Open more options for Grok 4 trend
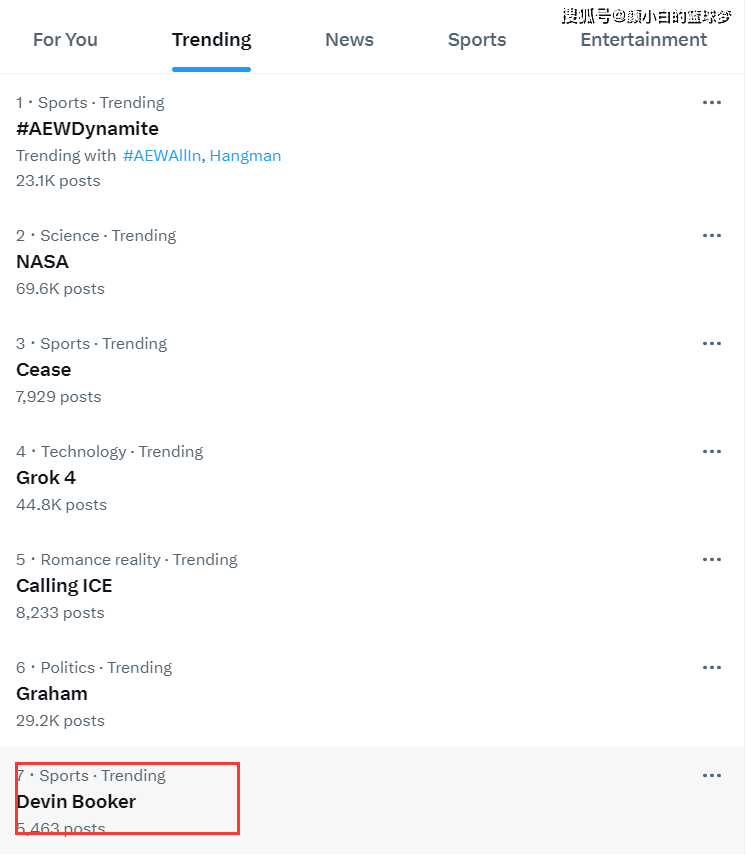The width and height of the screenshot is (746, 855). pos(712,452)
